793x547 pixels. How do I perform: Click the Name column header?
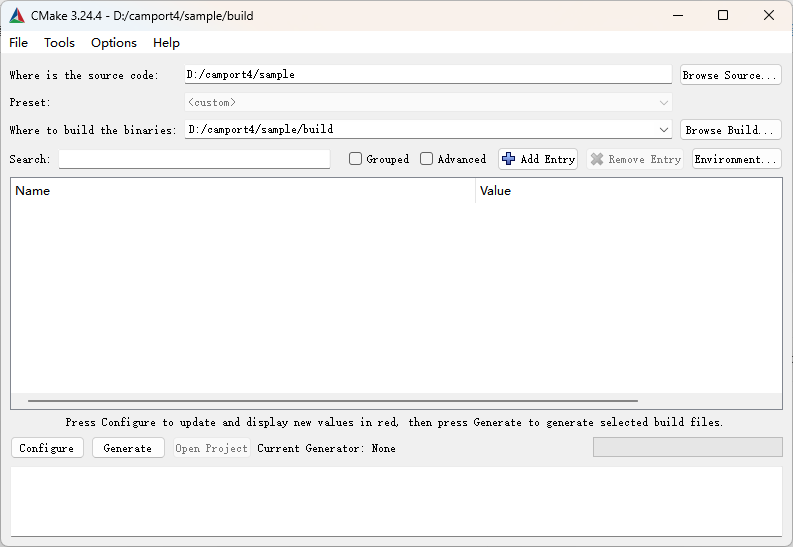pos(243,191)
